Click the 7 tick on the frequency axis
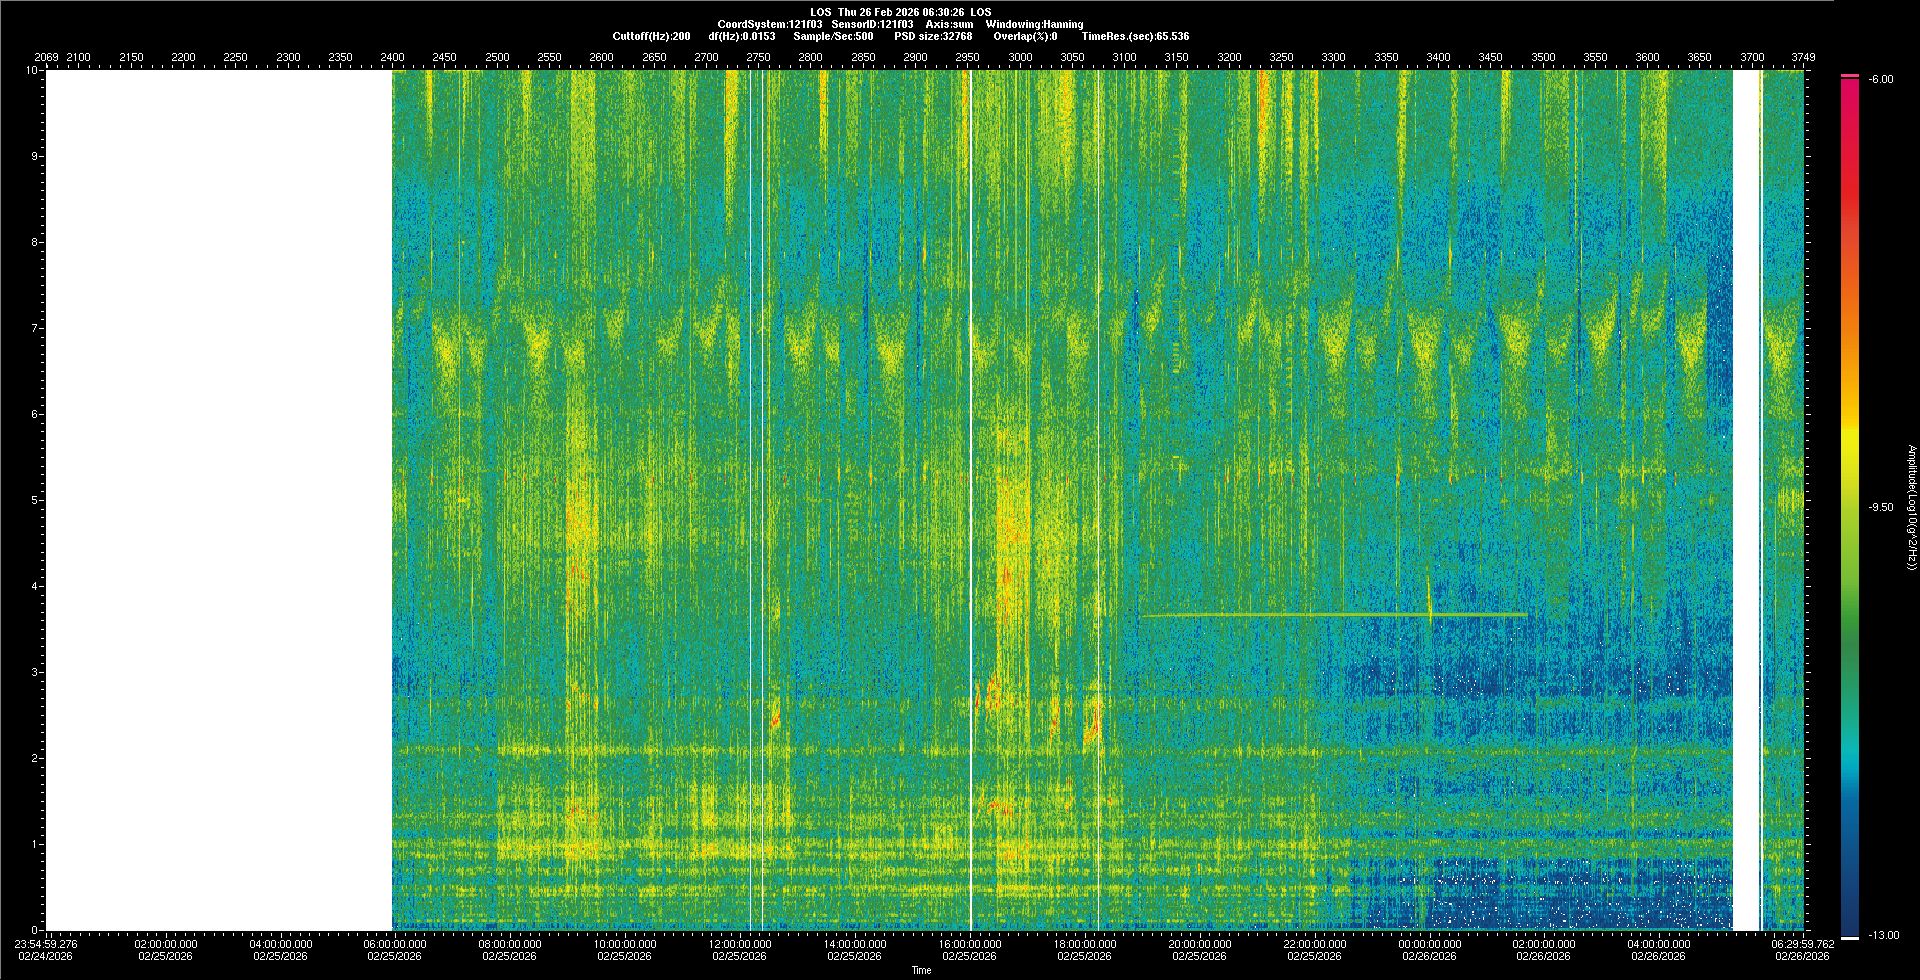 pyautogui.click(x=34, y=328)
